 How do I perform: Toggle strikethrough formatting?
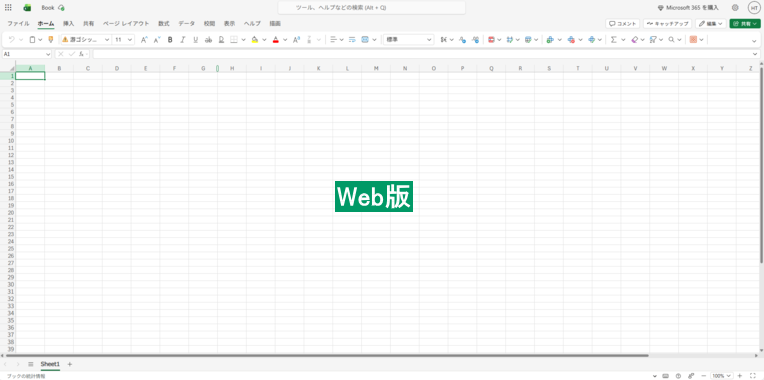(209, 40)
